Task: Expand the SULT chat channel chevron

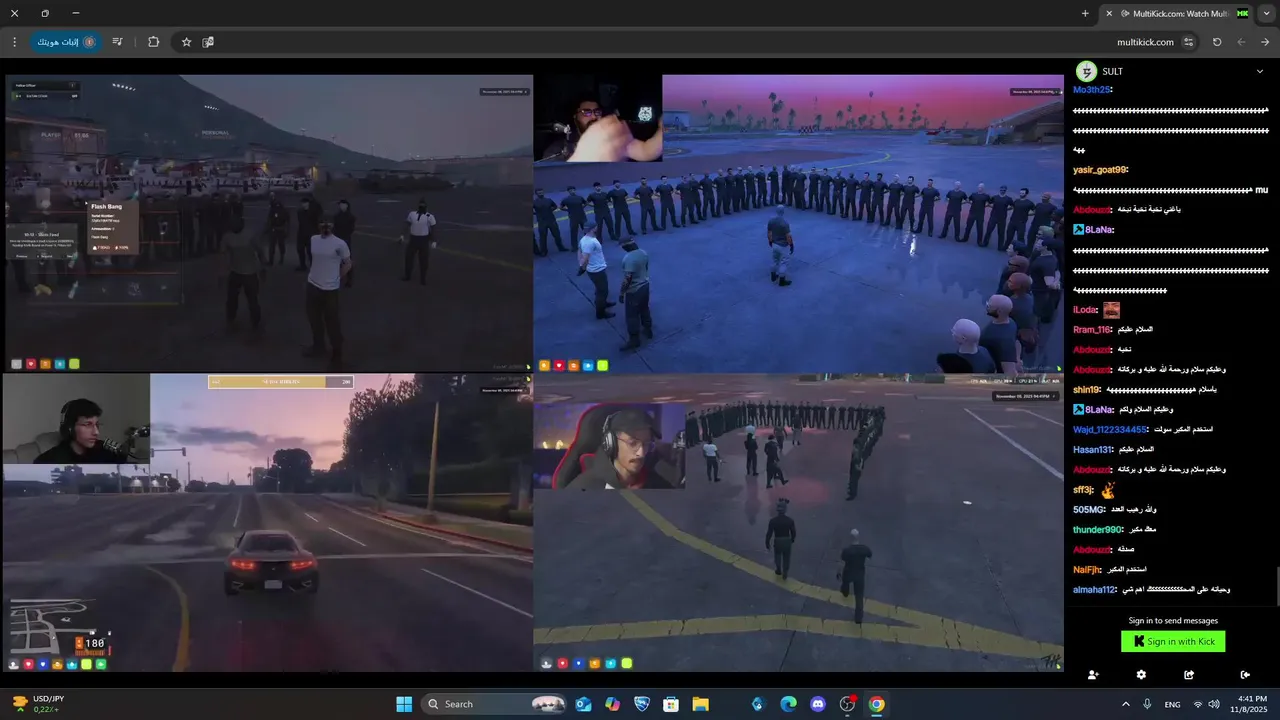Action: 1259,71
